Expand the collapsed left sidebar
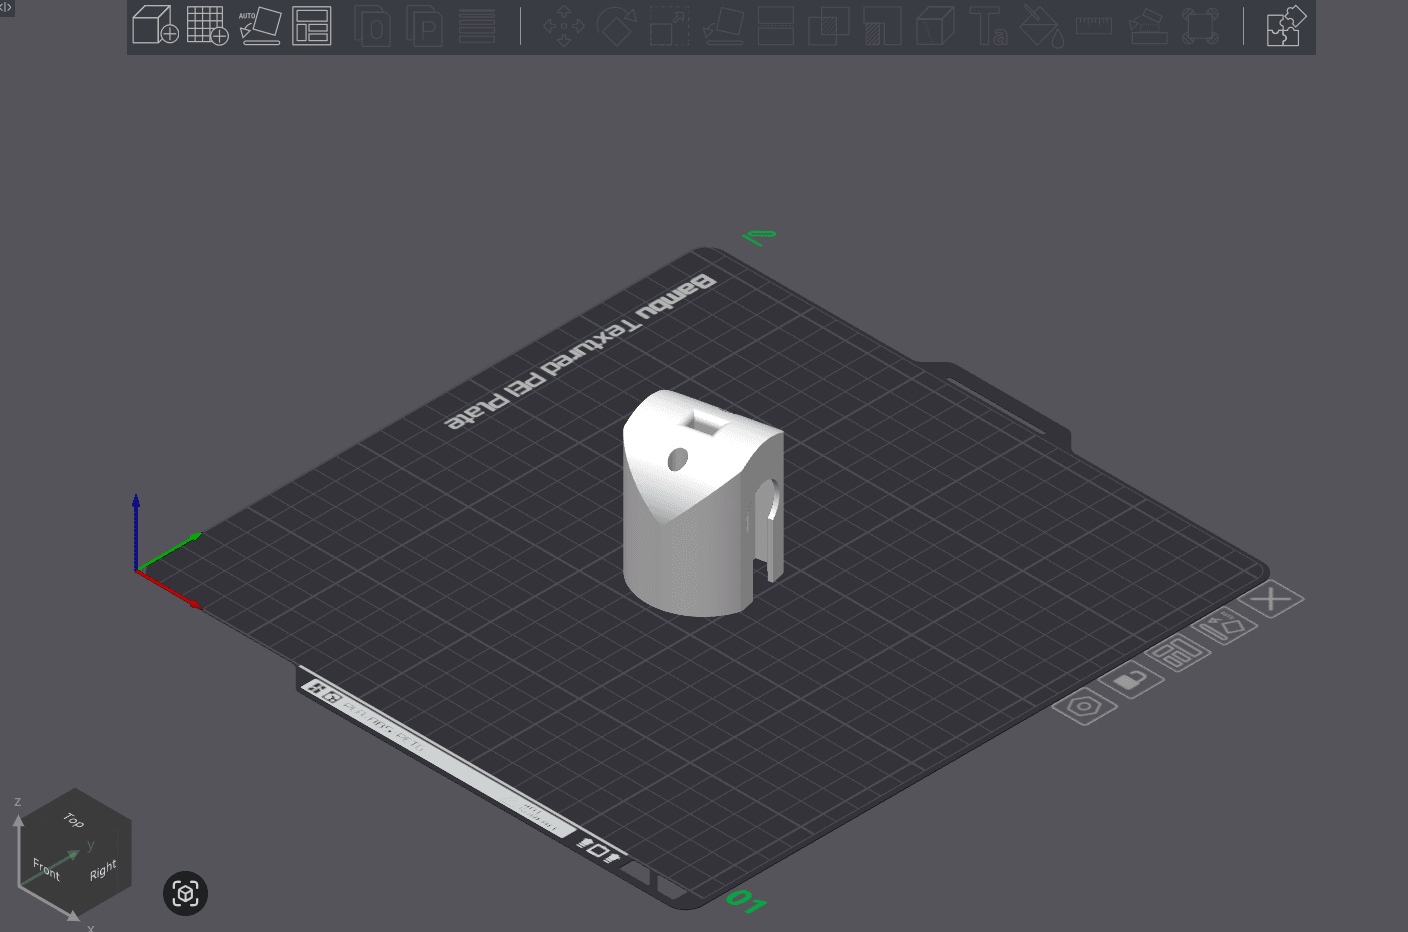This screenshot has width=1408, height=932. point(7,8)
